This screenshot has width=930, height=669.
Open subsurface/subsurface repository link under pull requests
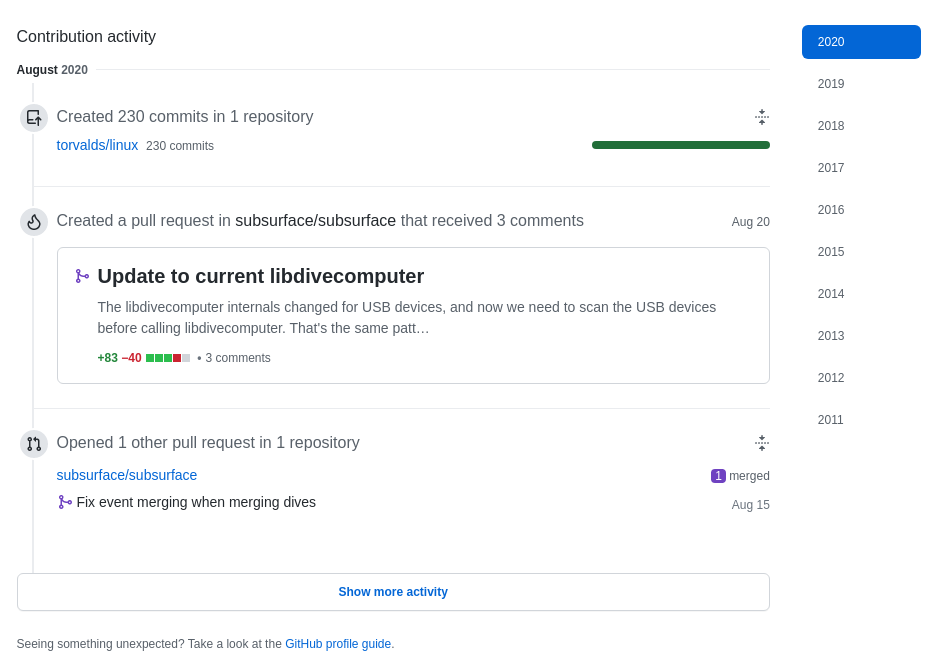[127, 475]
